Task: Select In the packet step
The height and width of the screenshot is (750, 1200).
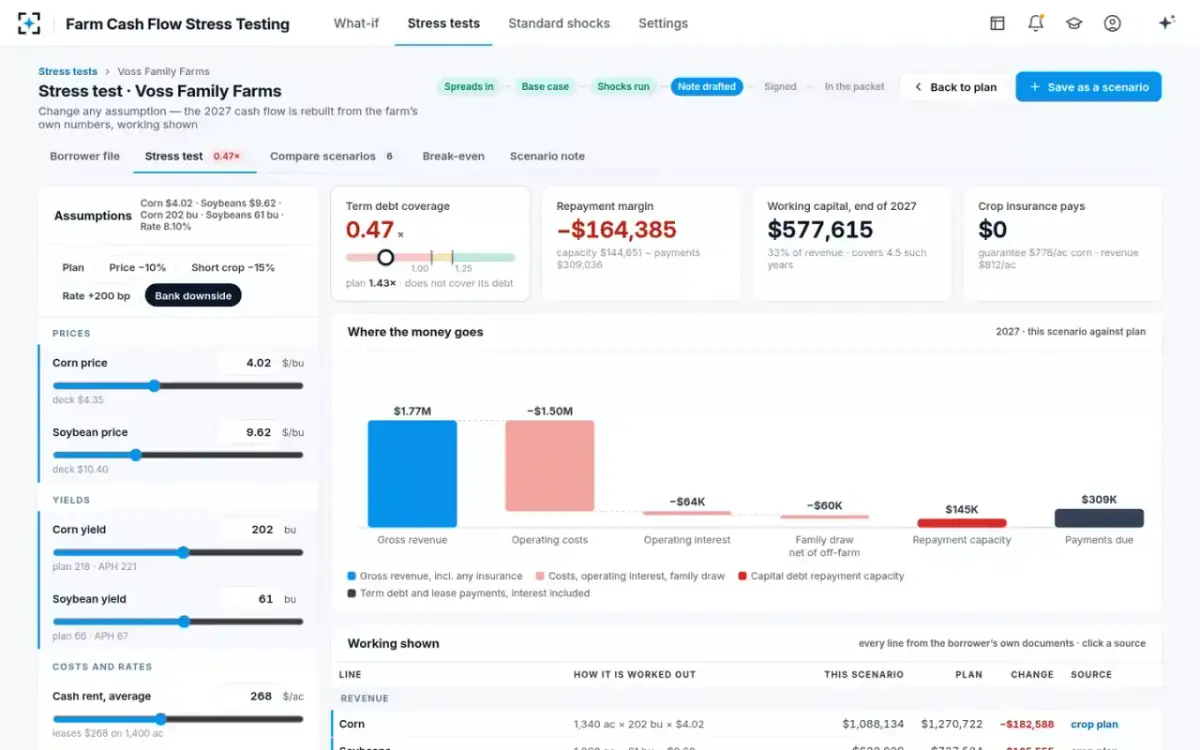Action: pos(854,87)
